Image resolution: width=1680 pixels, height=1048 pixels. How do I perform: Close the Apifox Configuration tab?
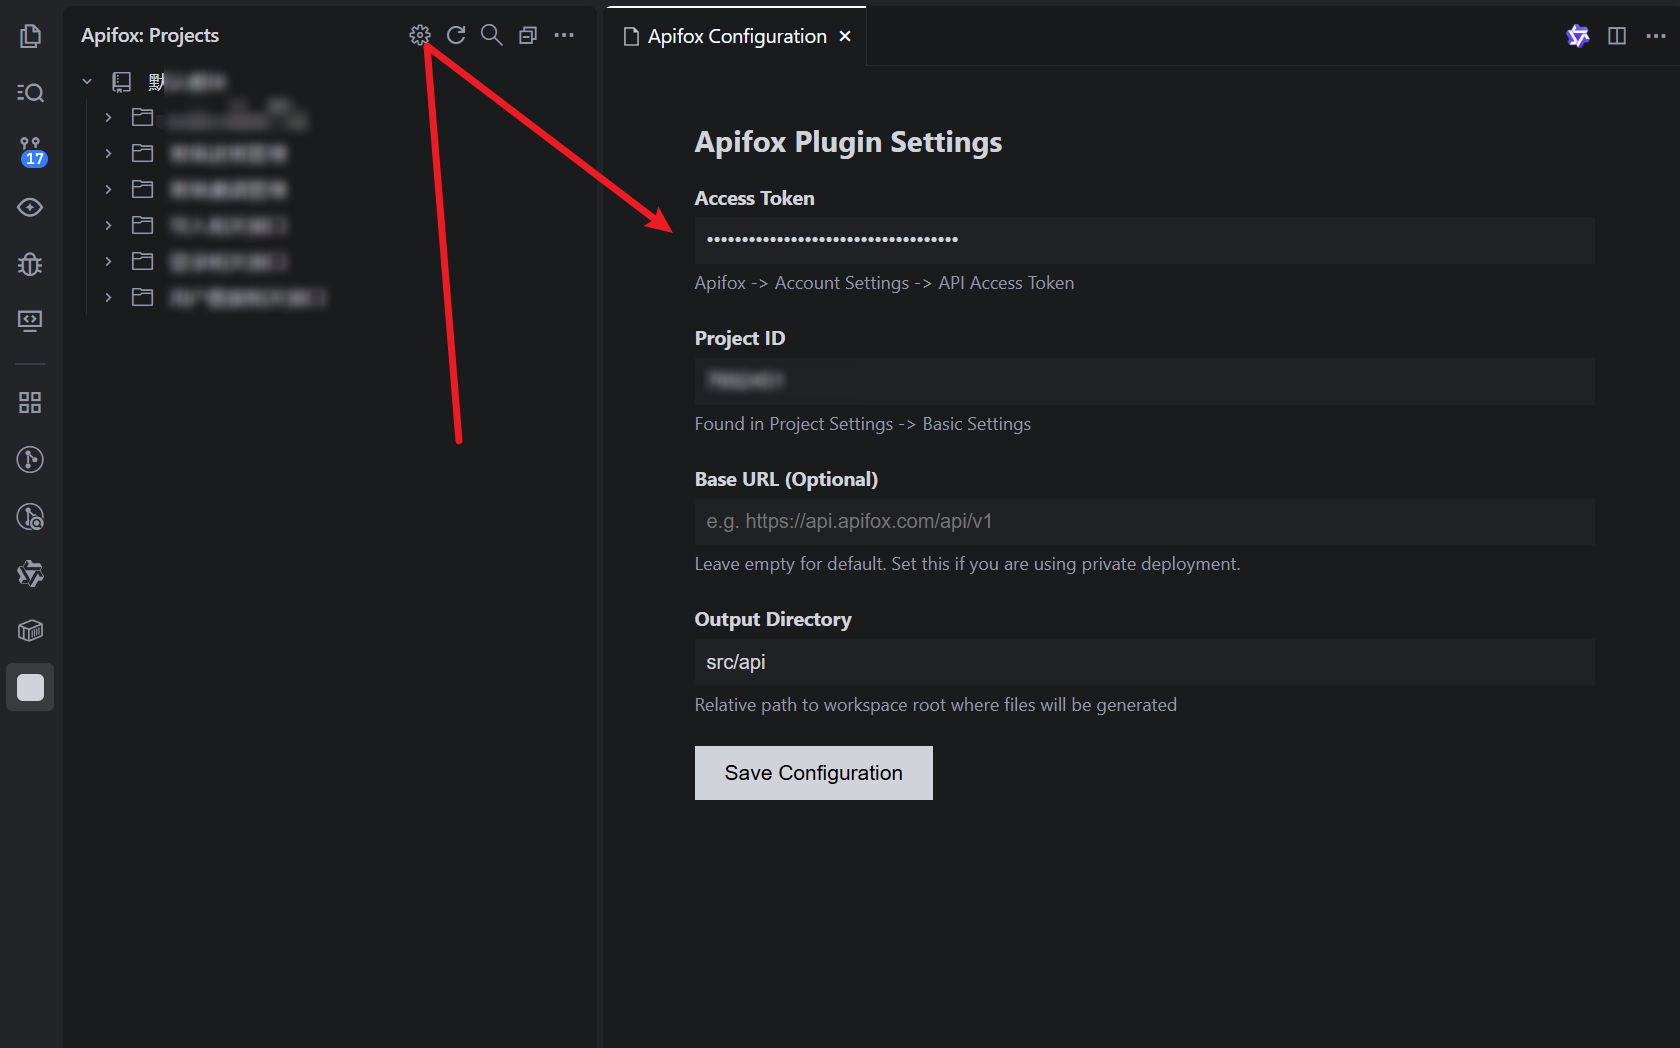pyautogui.click(x=845, y=36)
